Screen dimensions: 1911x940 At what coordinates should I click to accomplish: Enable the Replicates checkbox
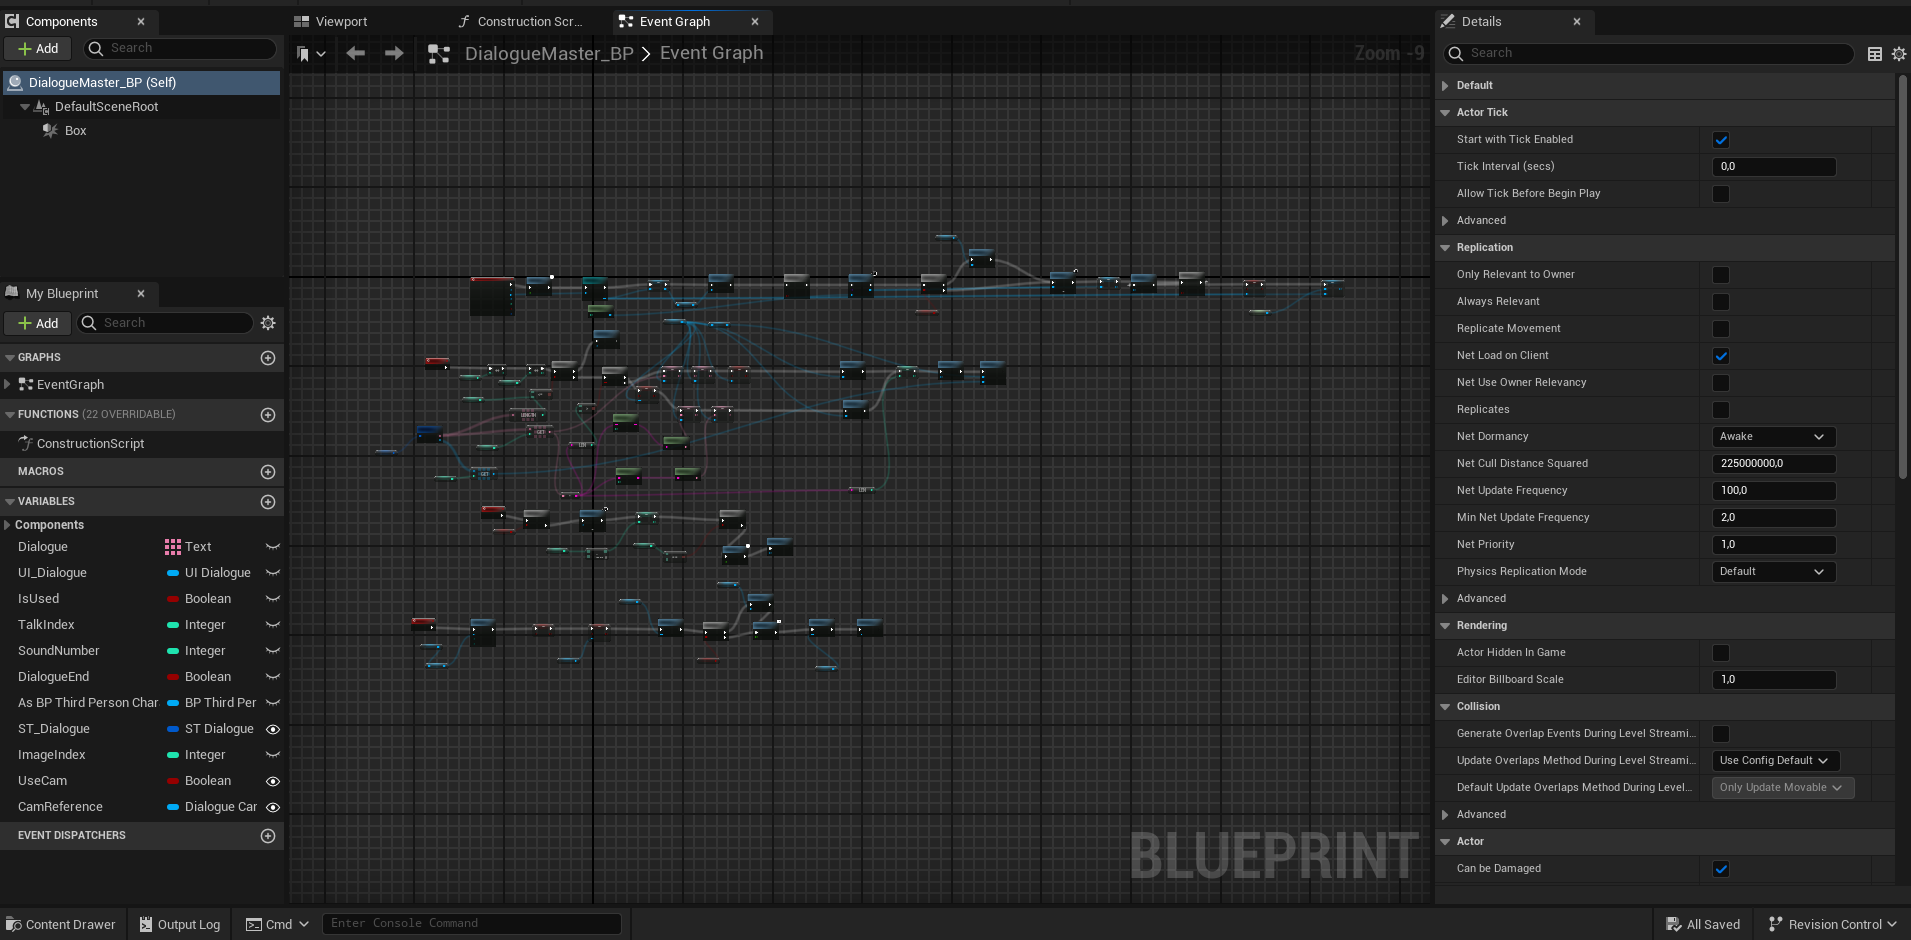pyautogui.click(x=1721, y=410)
